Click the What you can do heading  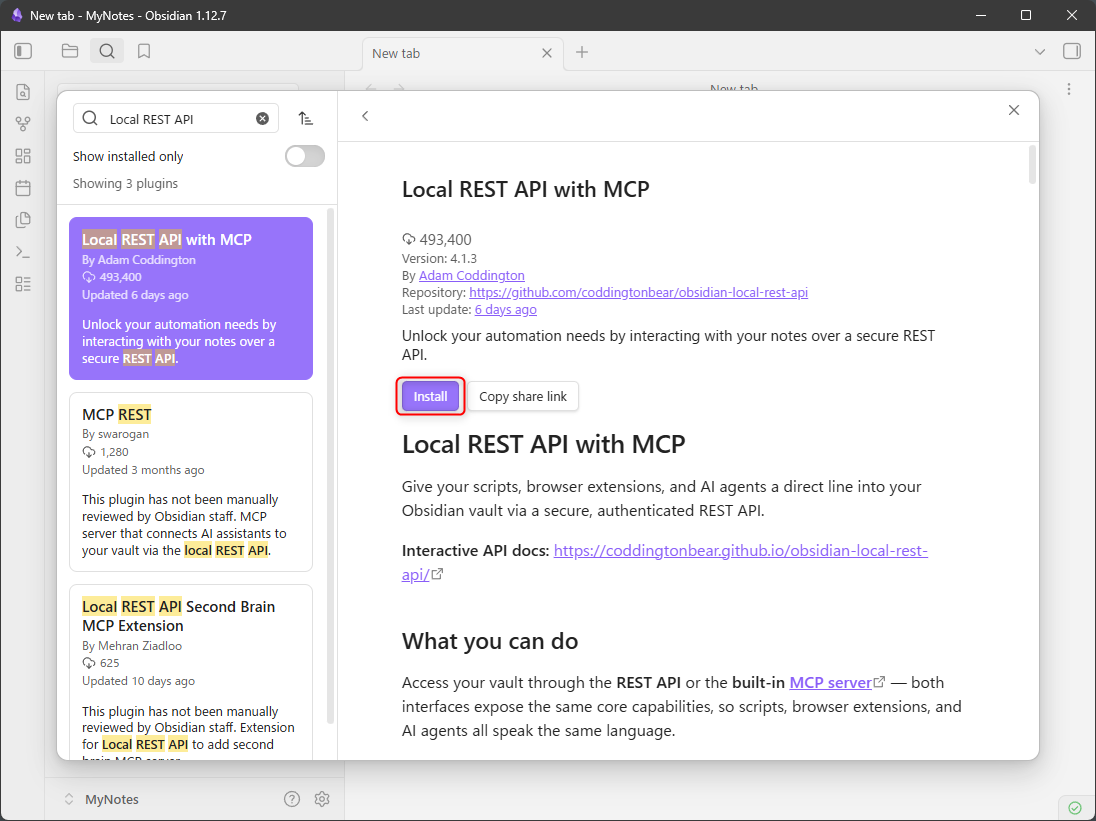point(490,641)
